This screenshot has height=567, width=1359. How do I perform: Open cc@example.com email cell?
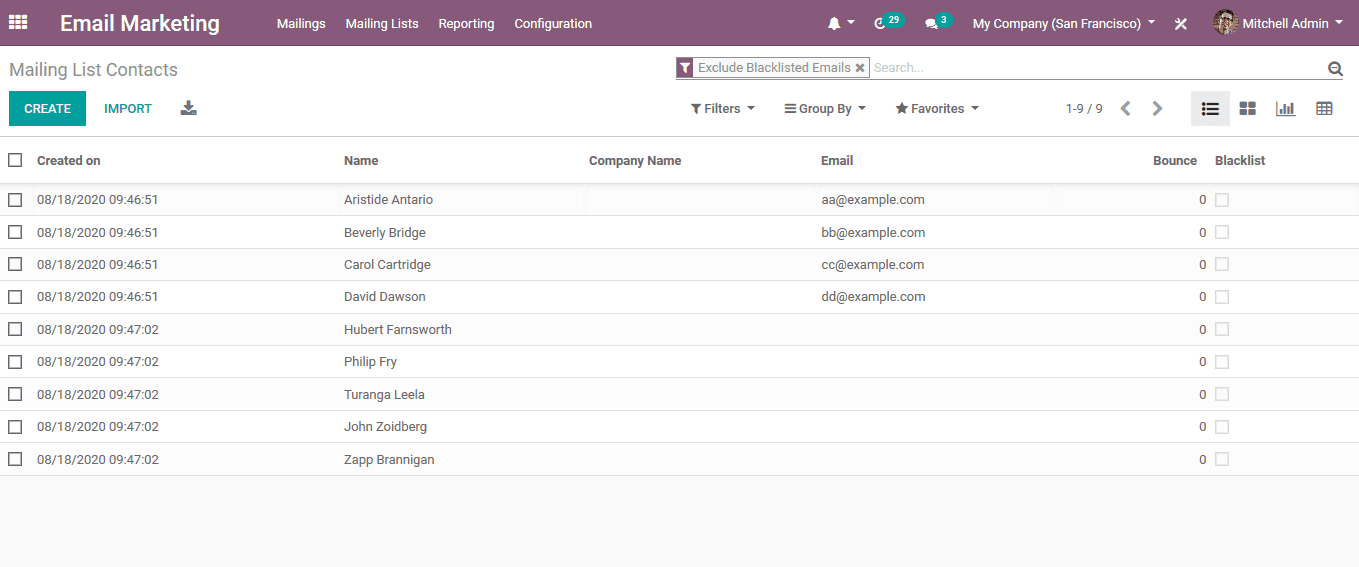click(873, 264)
